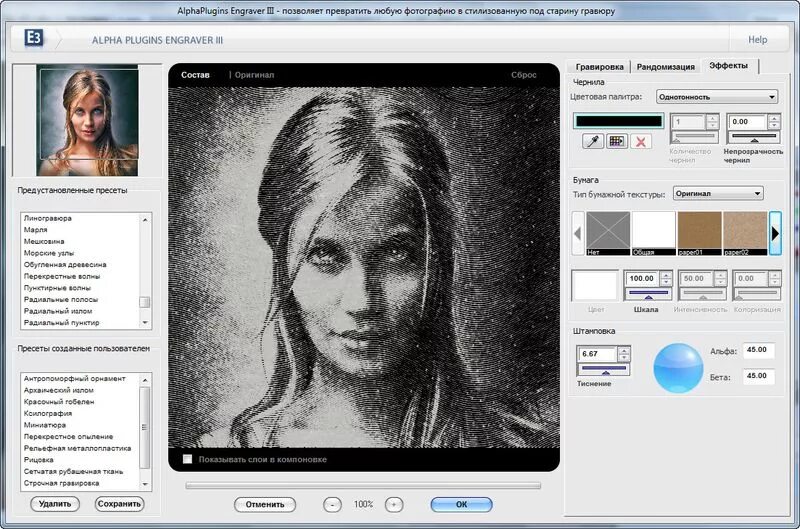Zoom in with the plus button
The height and width of the screenshot is (529, 800).
tap(393, 505)
